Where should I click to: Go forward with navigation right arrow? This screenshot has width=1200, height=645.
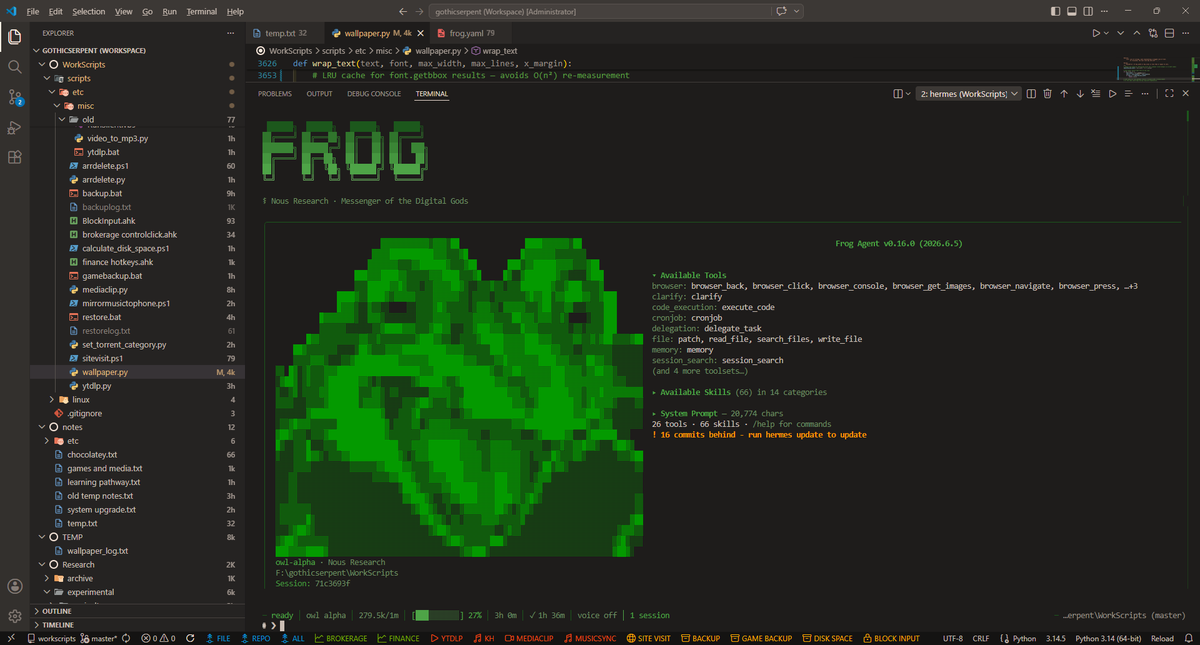click(x=420, y=11)
